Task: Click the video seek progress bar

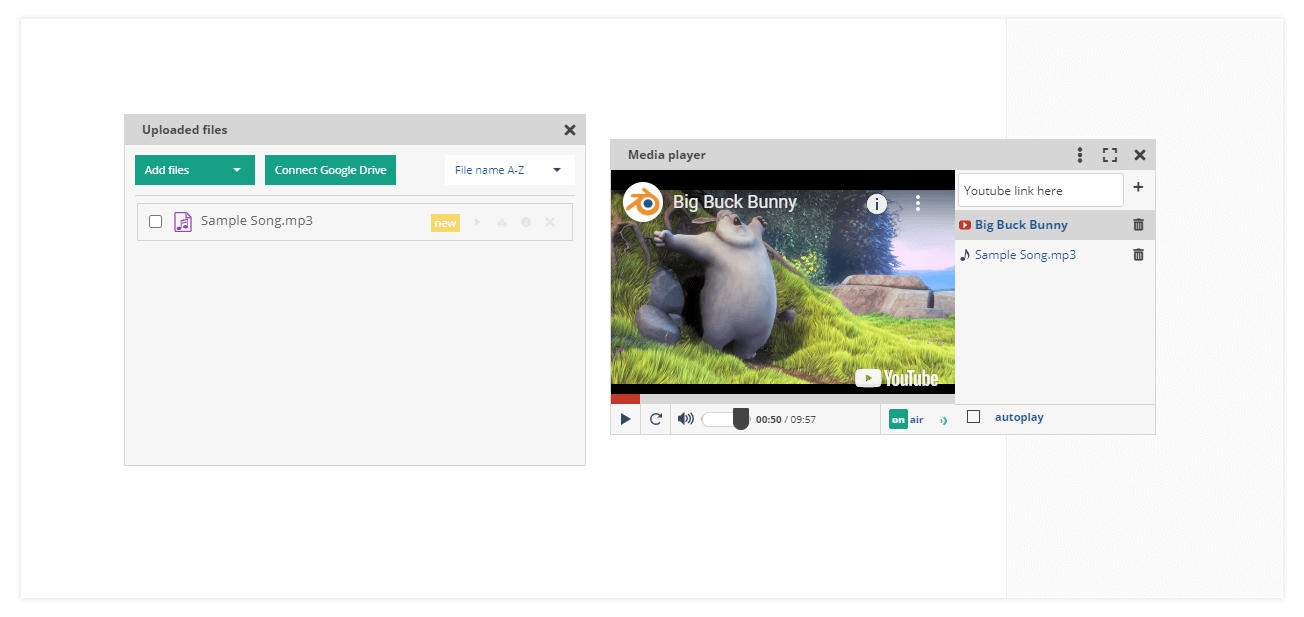Action: pos(783,399)
